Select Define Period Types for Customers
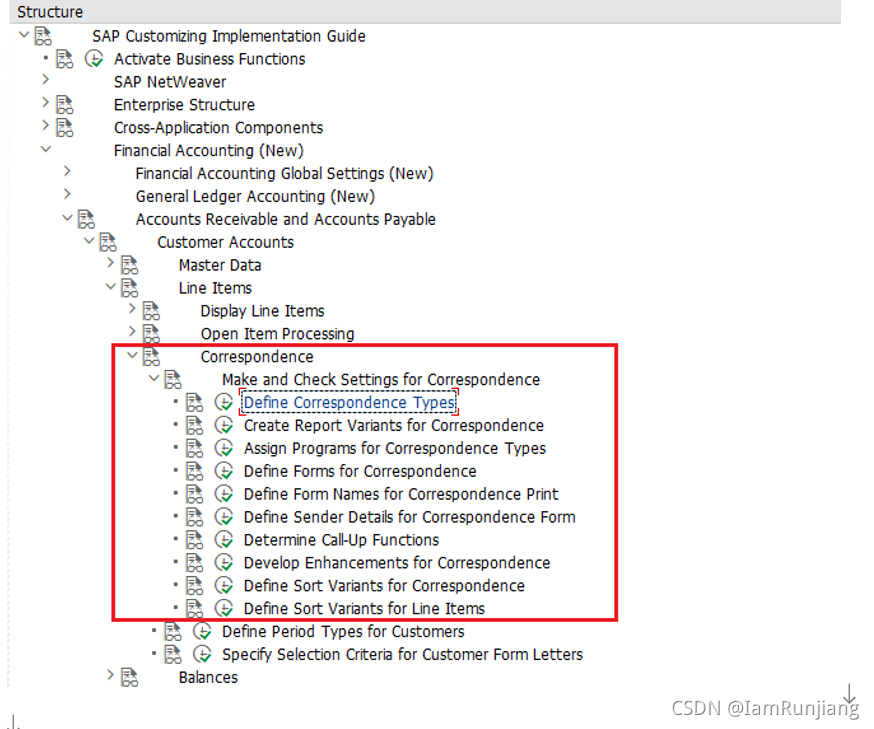The width and height of the screenshot is (874, 729). tap(343, 631)
